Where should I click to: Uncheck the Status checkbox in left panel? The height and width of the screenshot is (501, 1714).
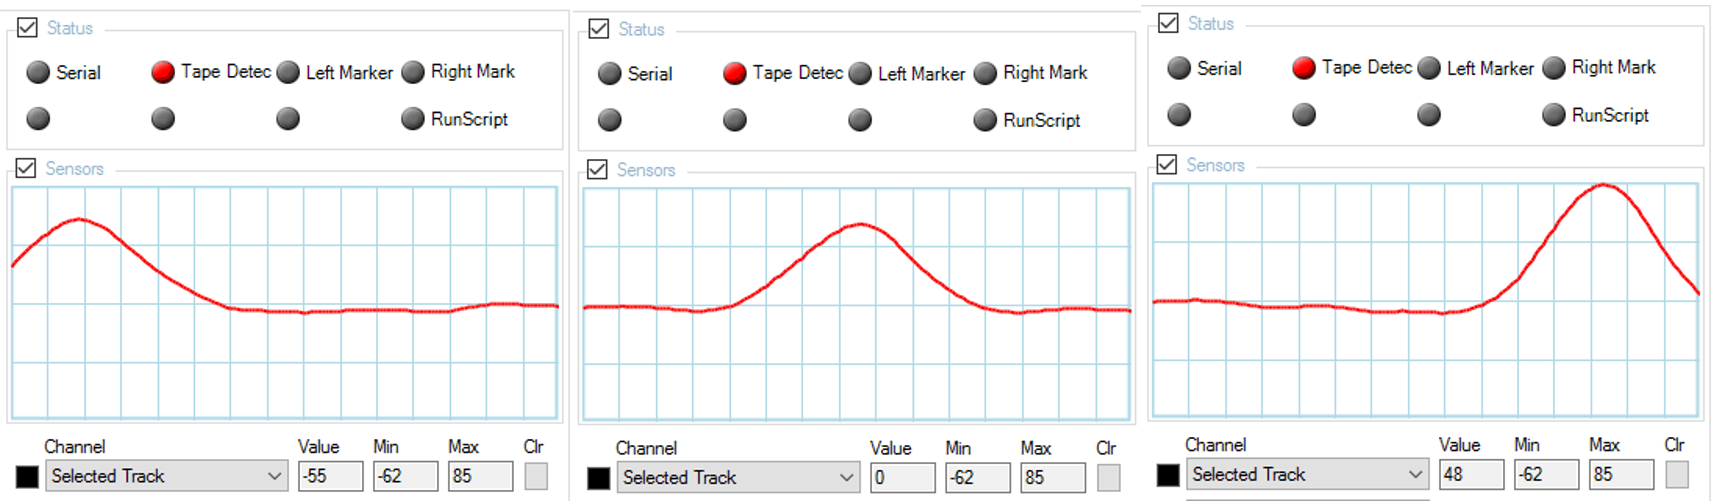pos(28,28)
